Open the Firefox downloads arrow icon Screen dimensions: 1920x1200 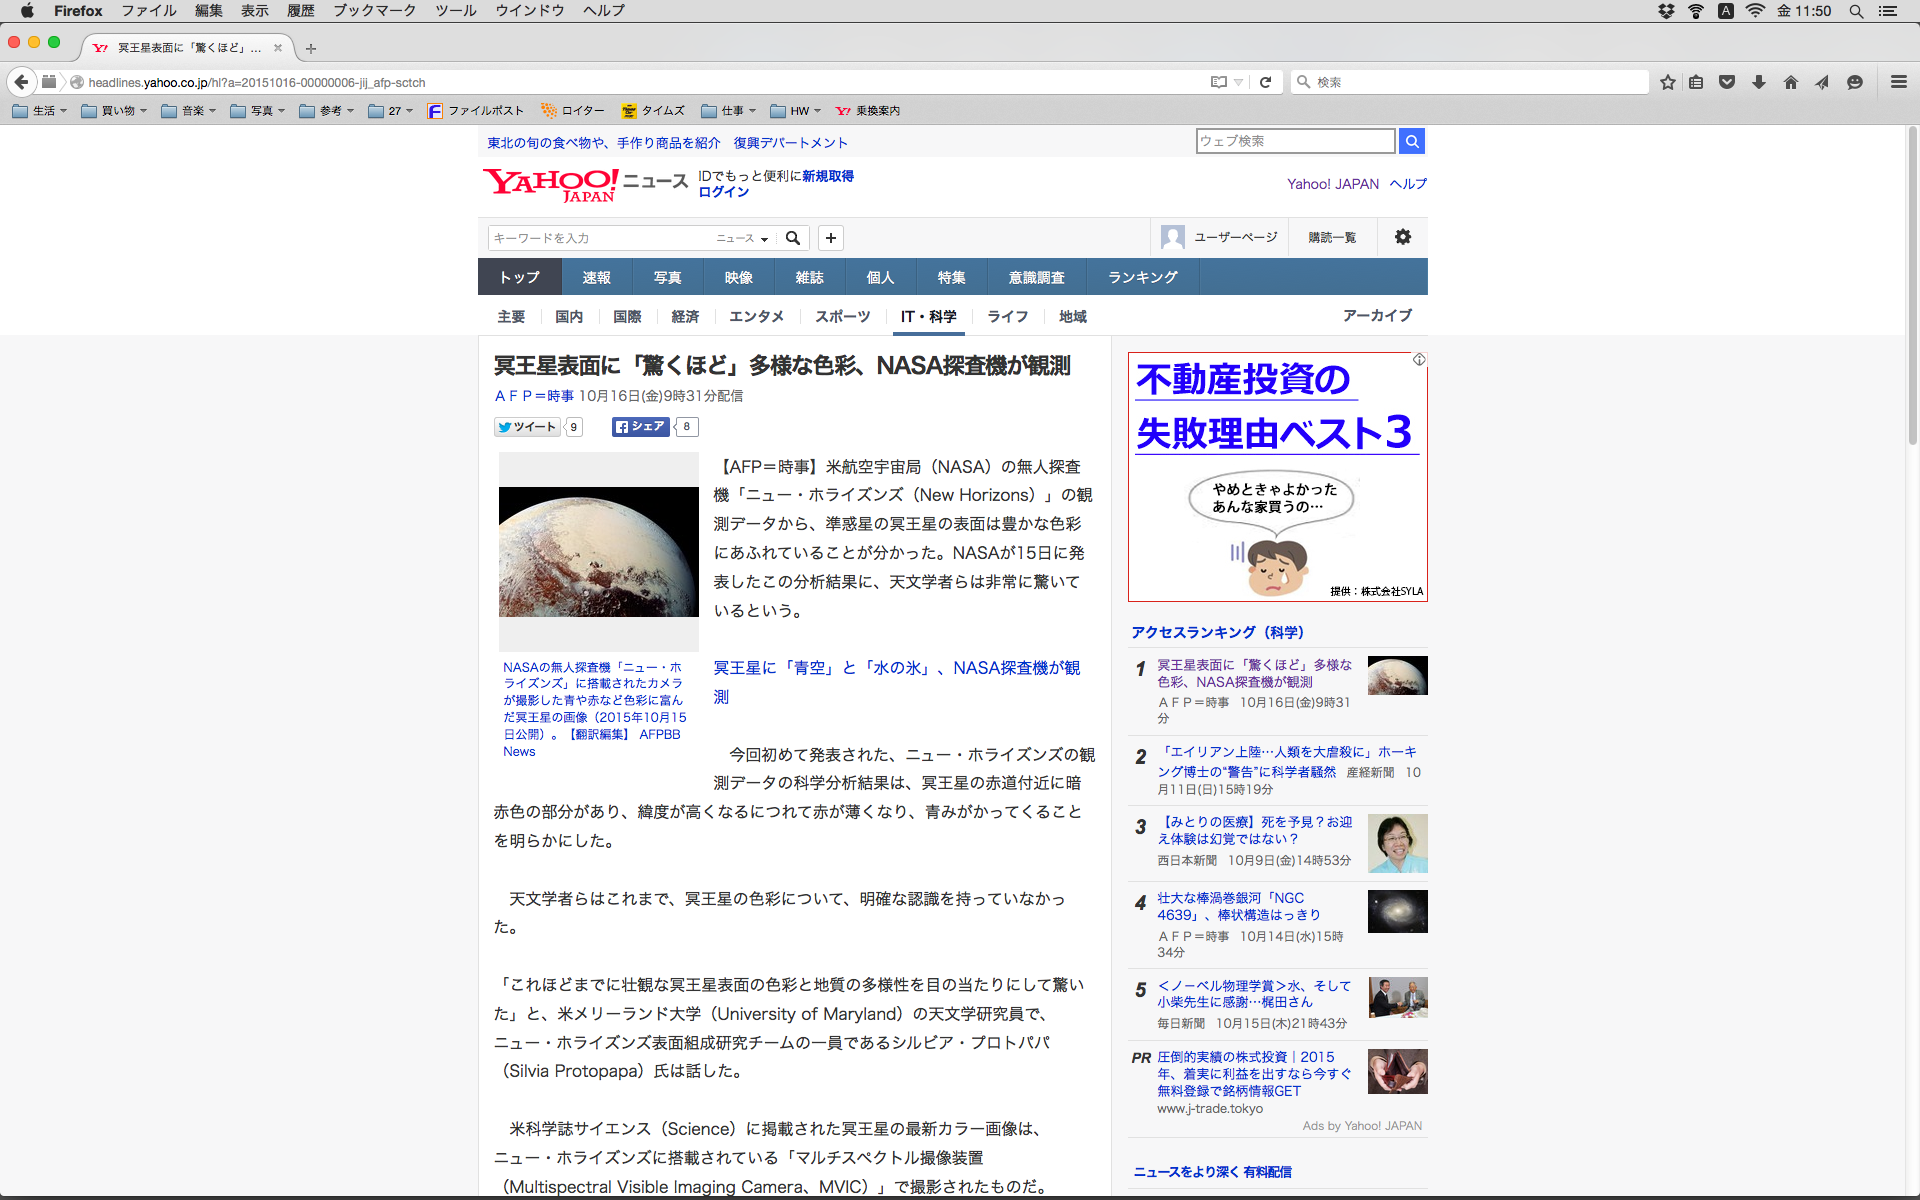[x=1759, y=82]
